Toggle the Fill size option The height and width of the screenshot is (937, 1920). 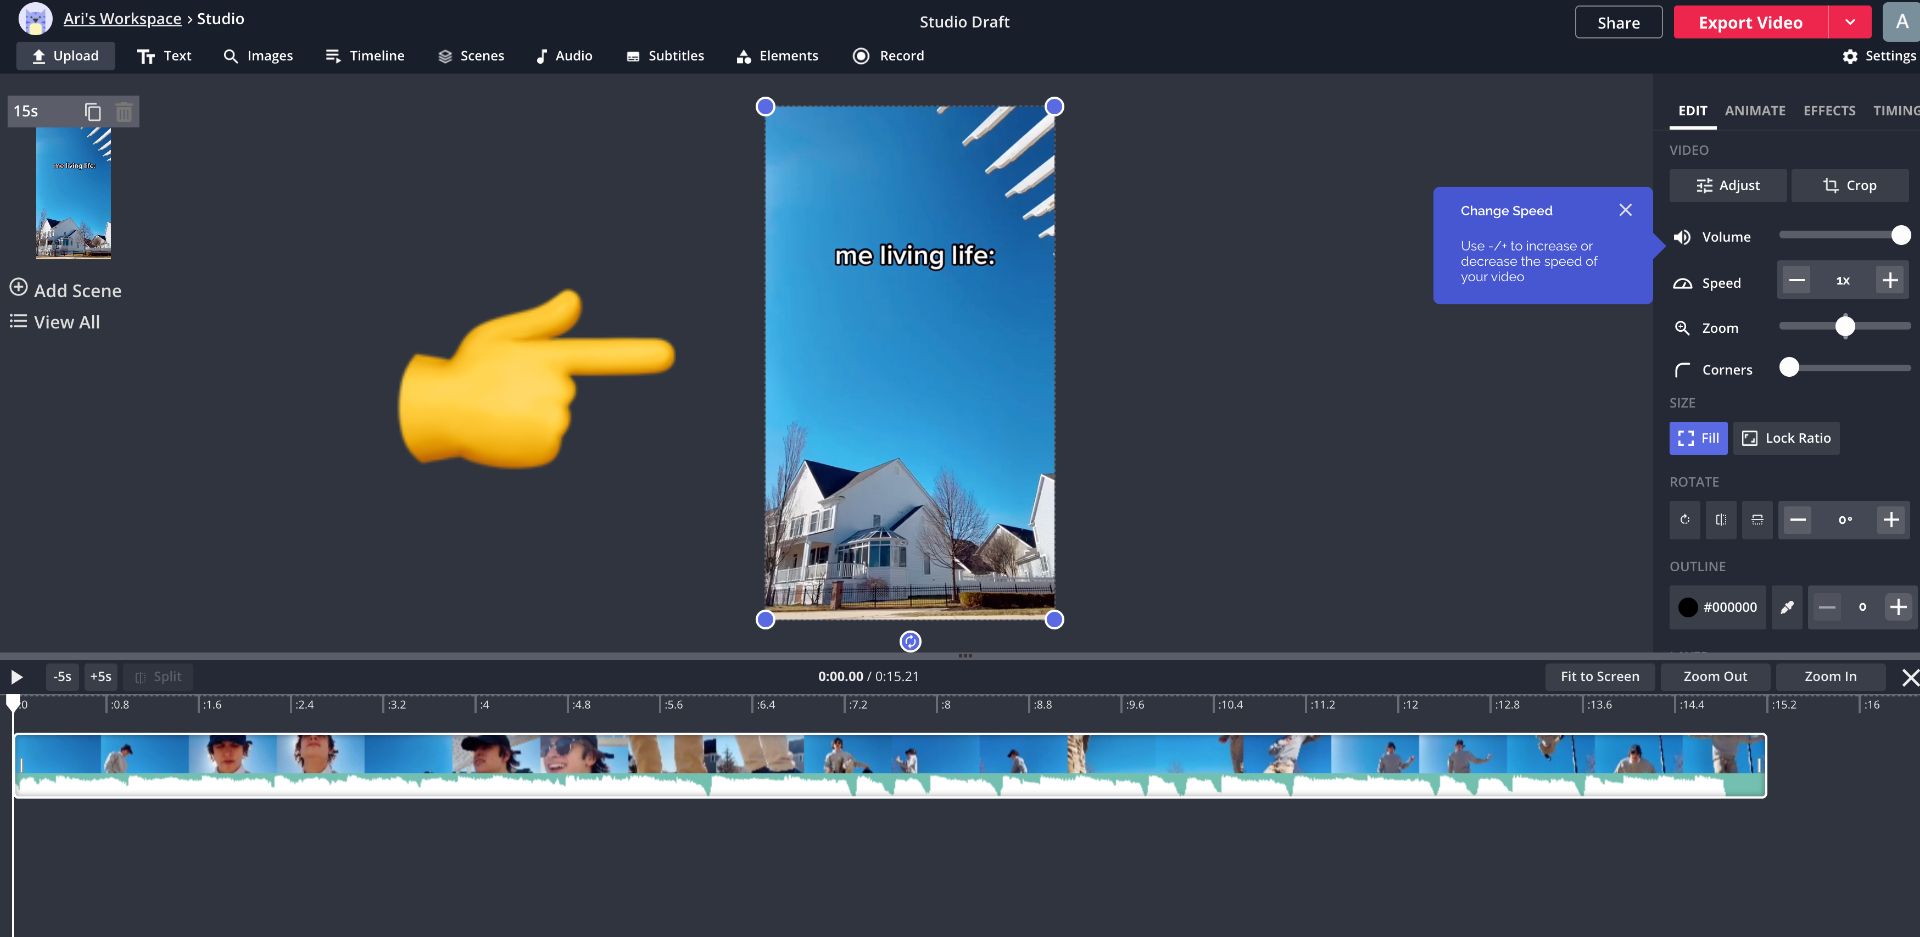point(1698,438)
